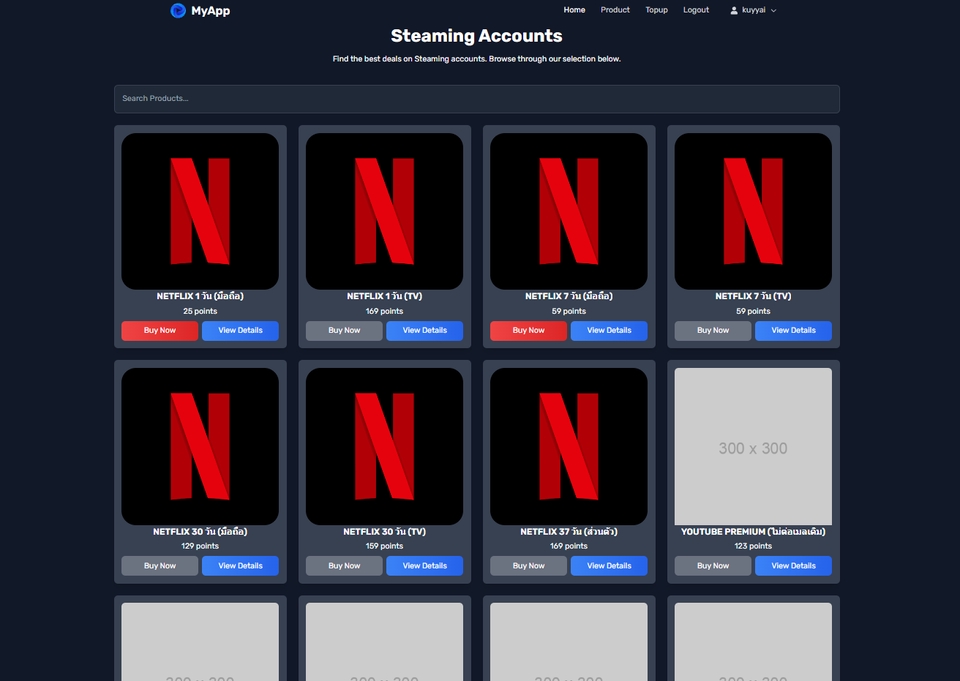Click the 159 points price text
Image resolution: width=960 pixels, height=681 pixels.
(384, 546)
